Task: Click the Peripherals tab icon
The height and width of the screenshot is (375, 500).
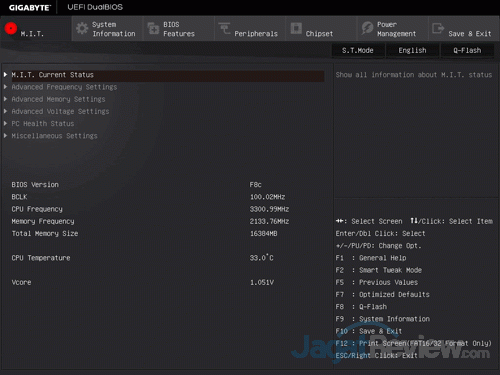Action: pyautogui.click(x=224, y=29)
